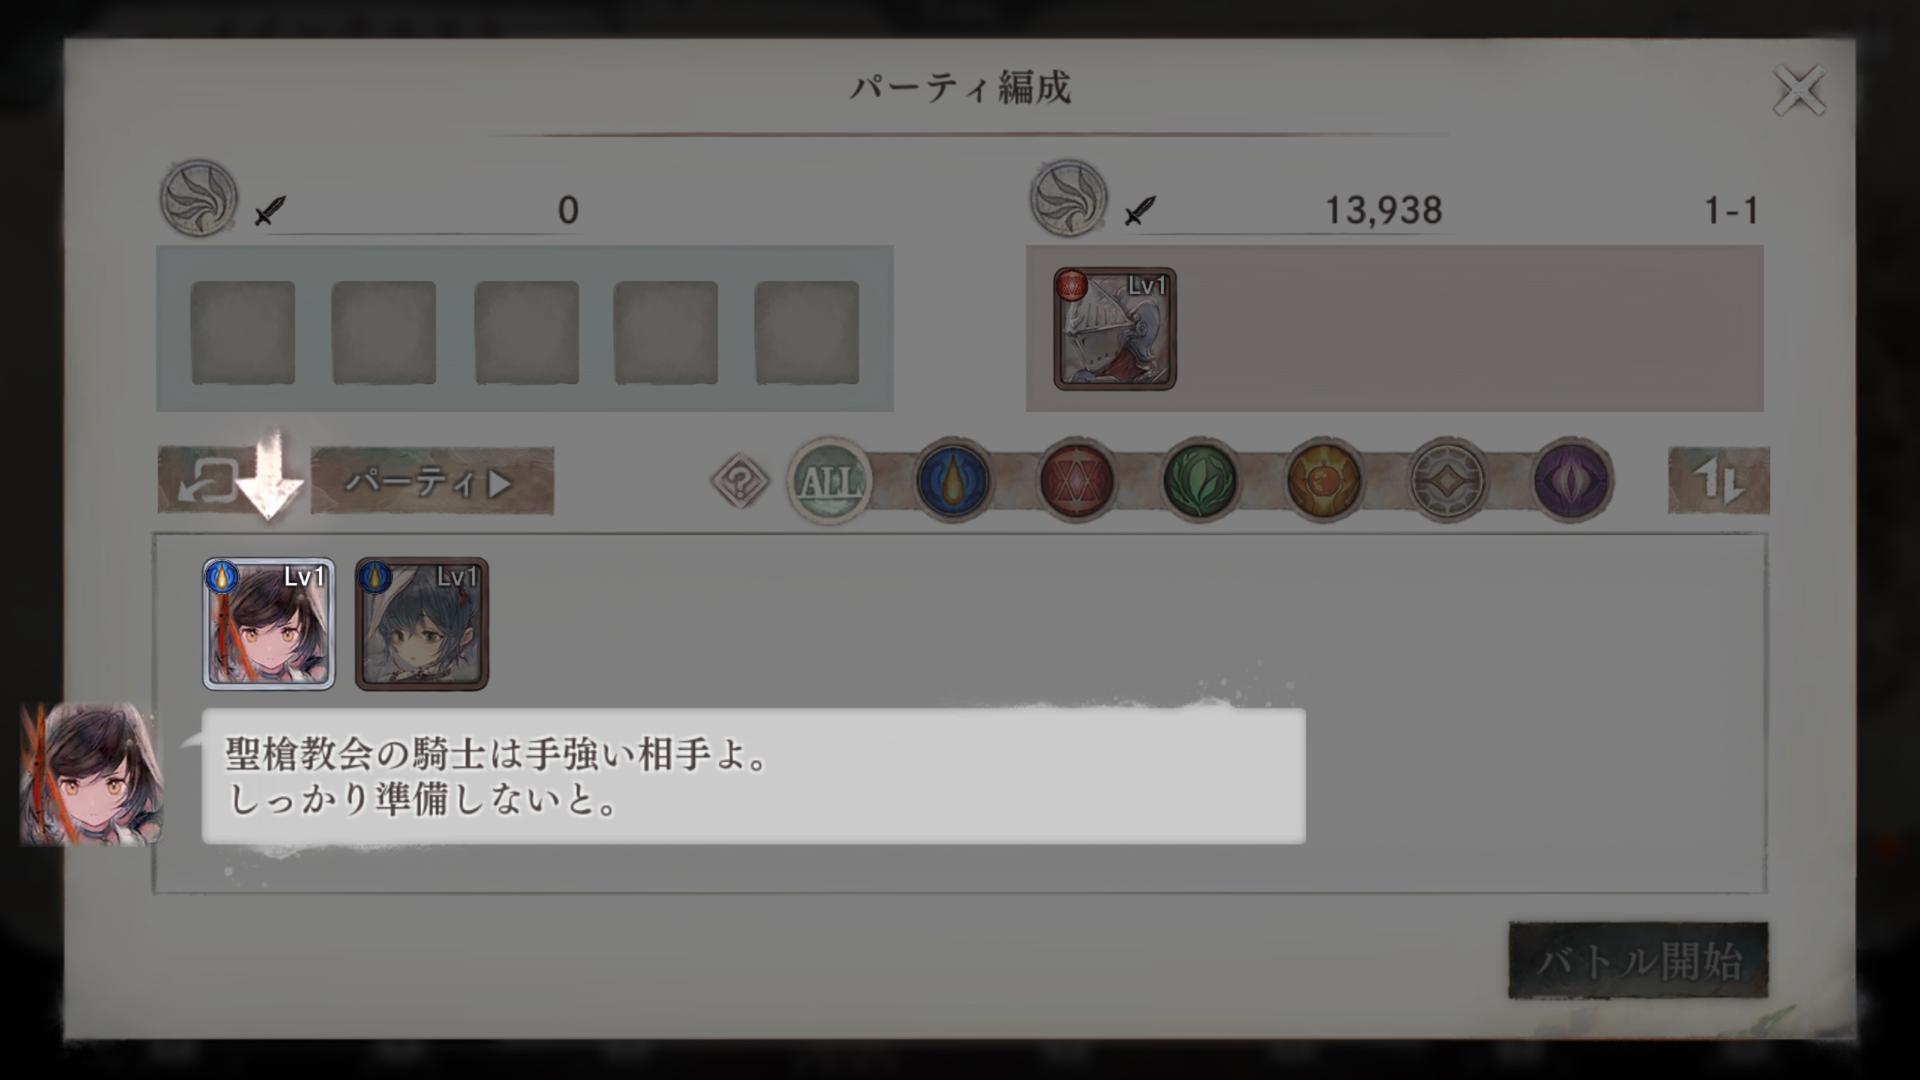The width and height of the screenshot is (1920, 1080).
Task: Toggle the ALL element filter
Action: point(829,481)
